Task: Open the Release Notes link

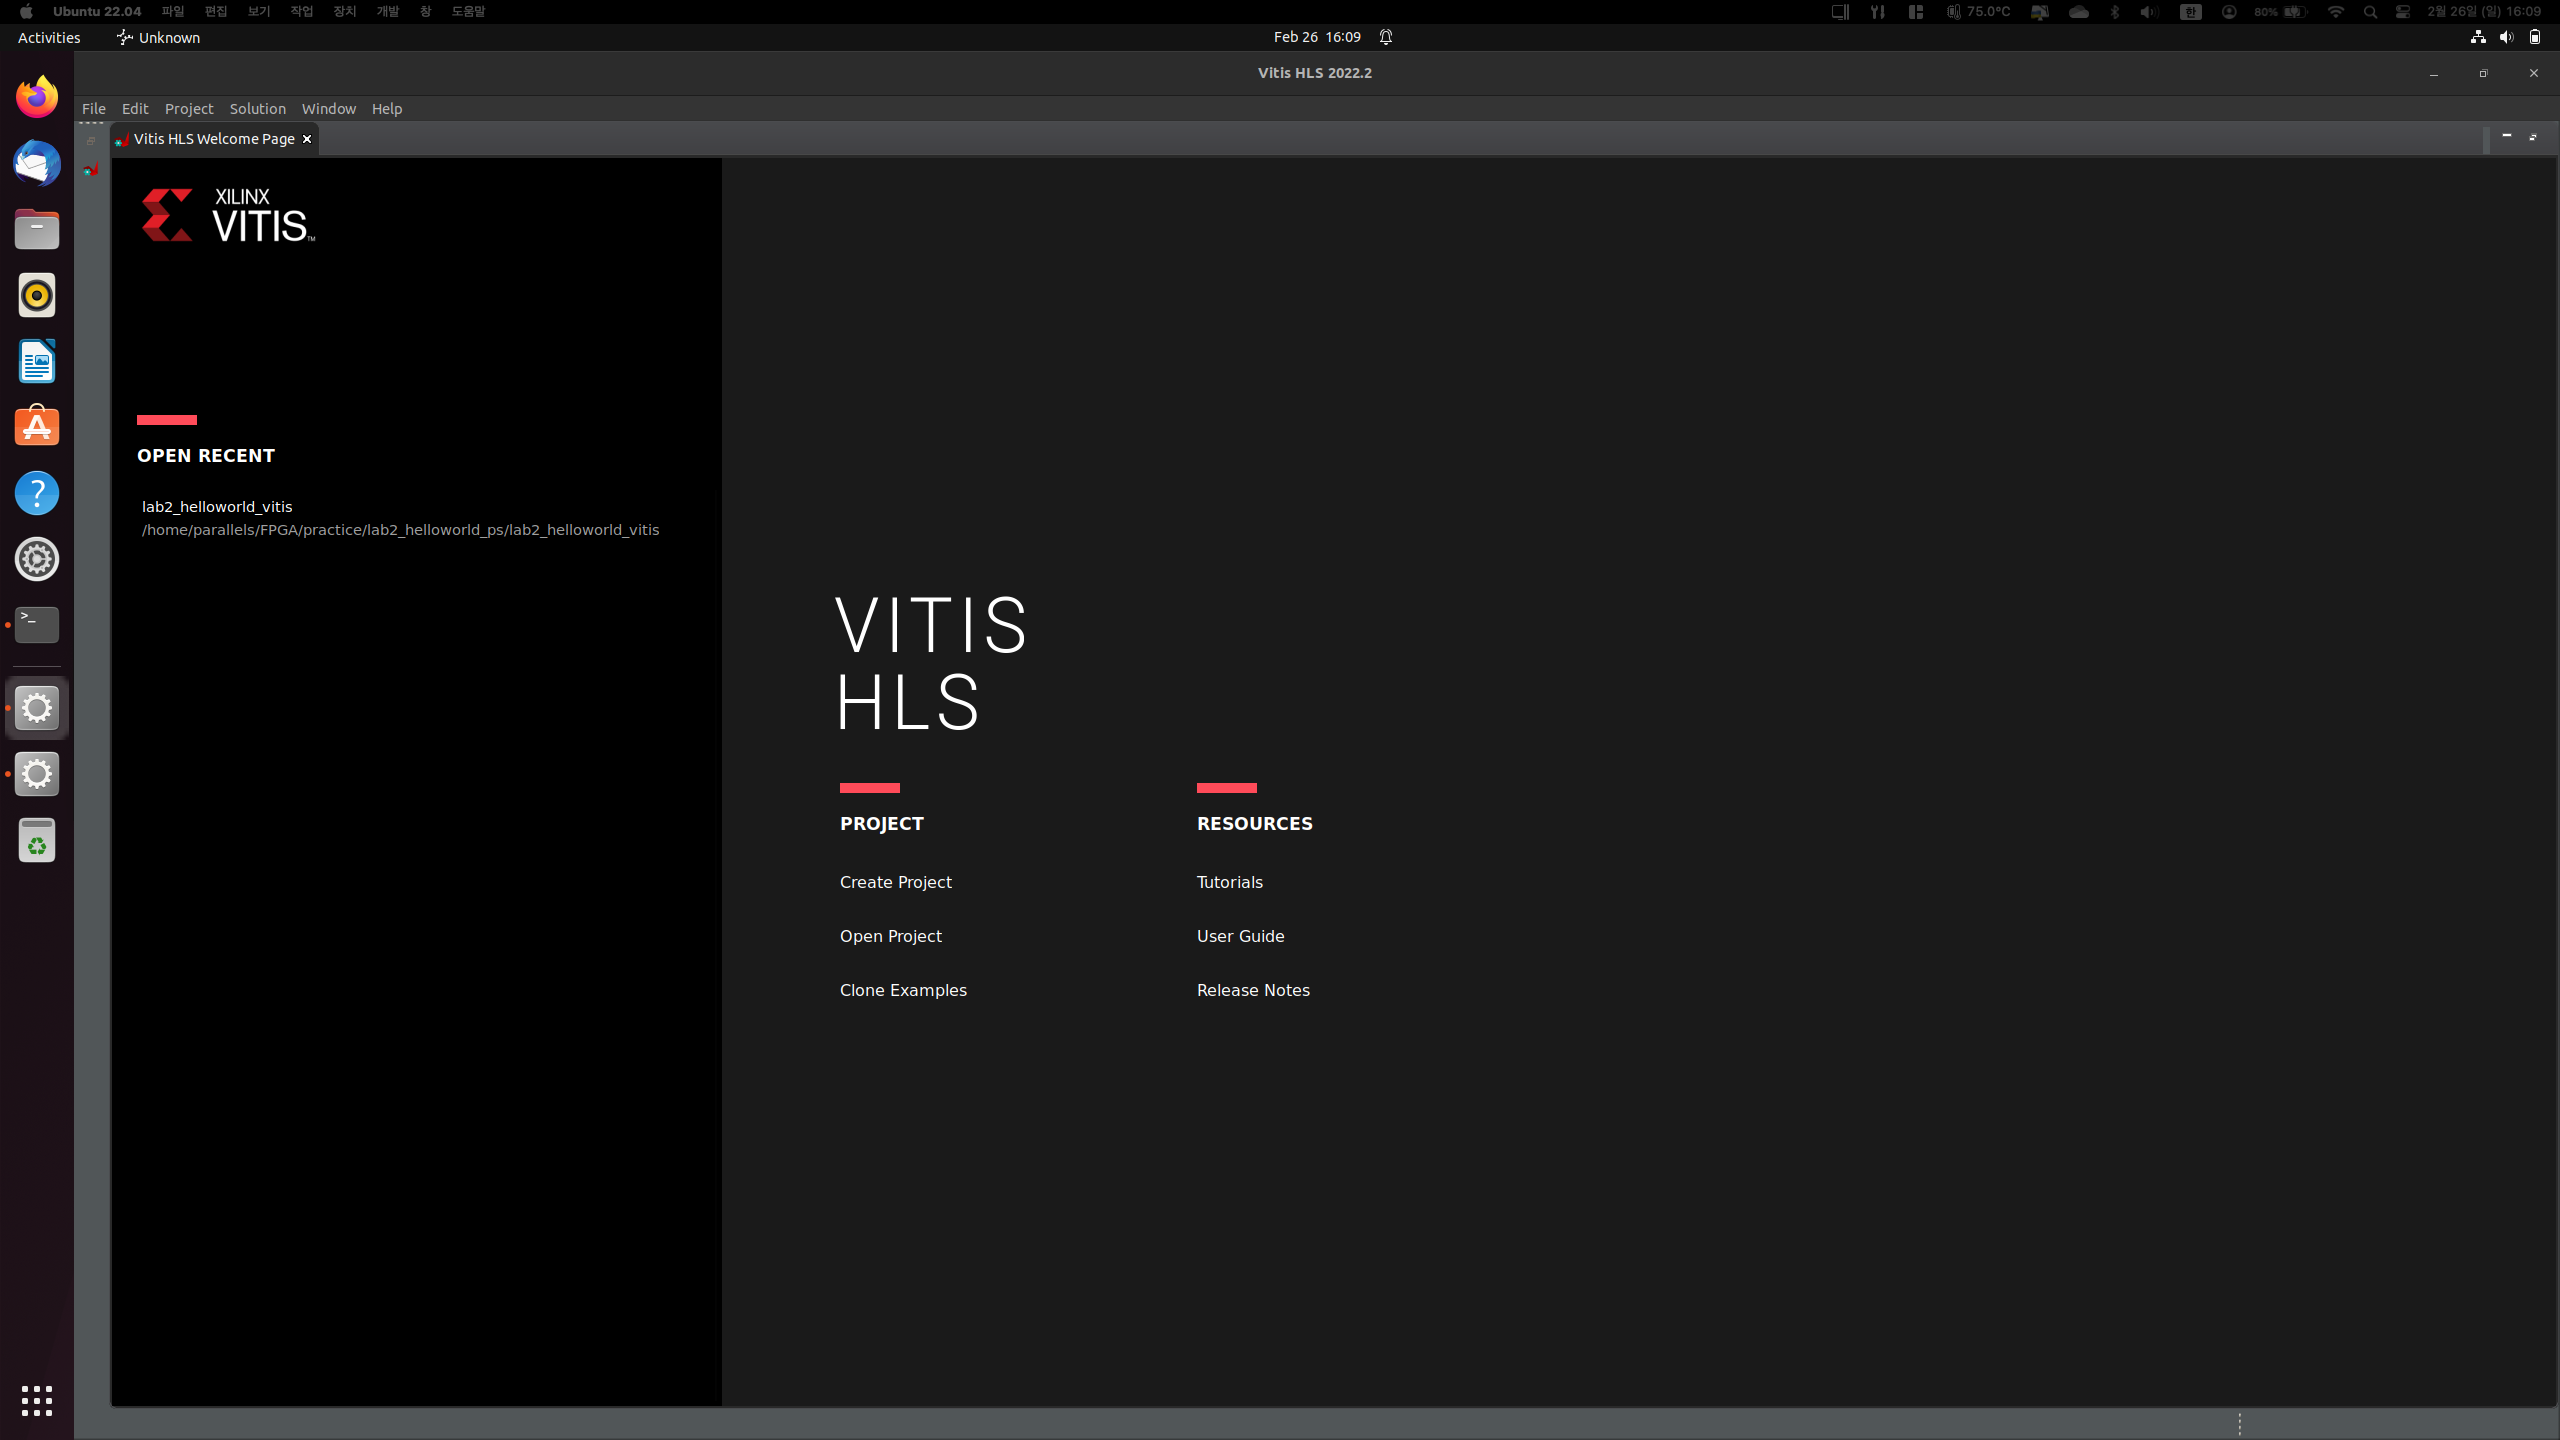Action: coord(1253,990)
